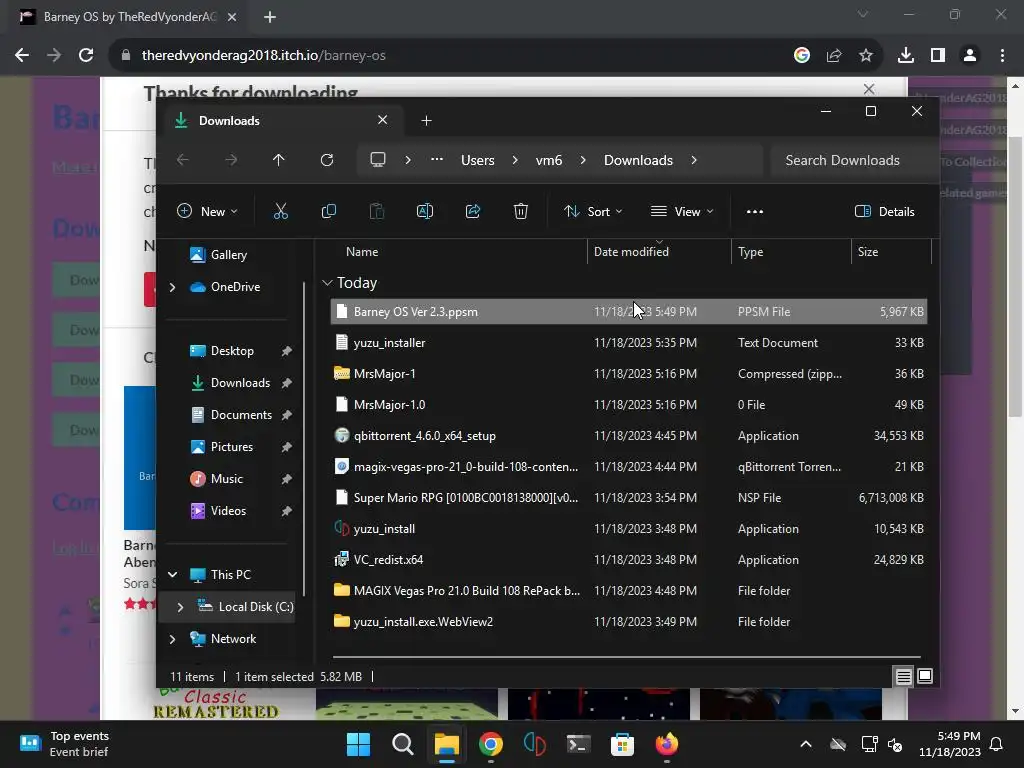Open the Chrome three-dot menu
Screen dimensions: 1024x768
coord(1002,56)
